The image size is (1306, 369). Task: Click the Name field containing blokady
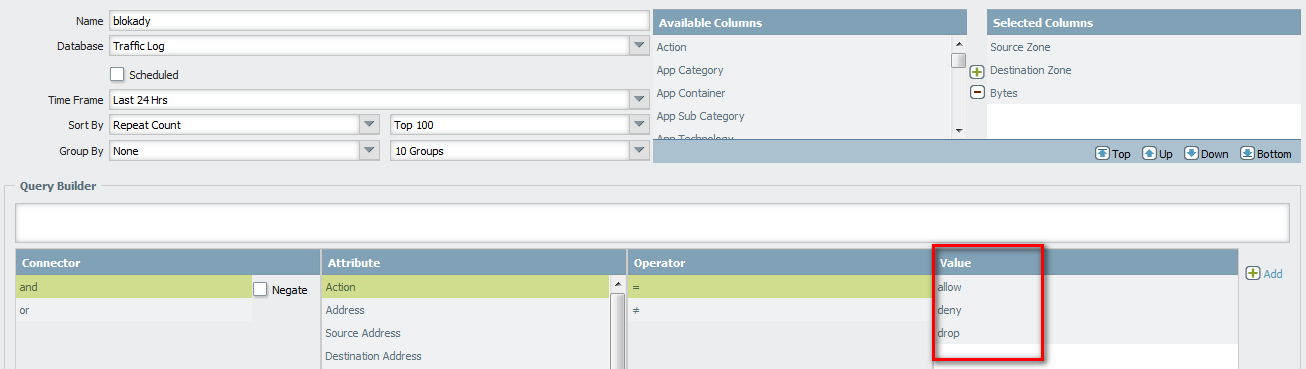379,21
